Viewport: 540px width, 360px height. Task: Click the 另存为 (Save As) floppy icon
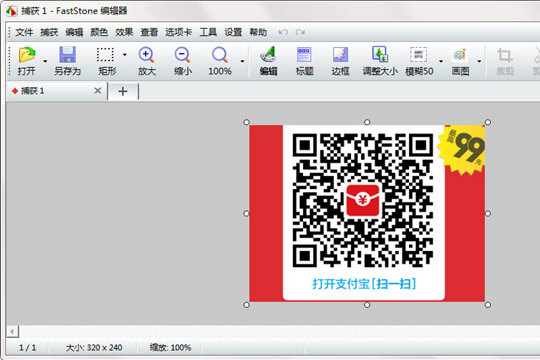(67, 55)
